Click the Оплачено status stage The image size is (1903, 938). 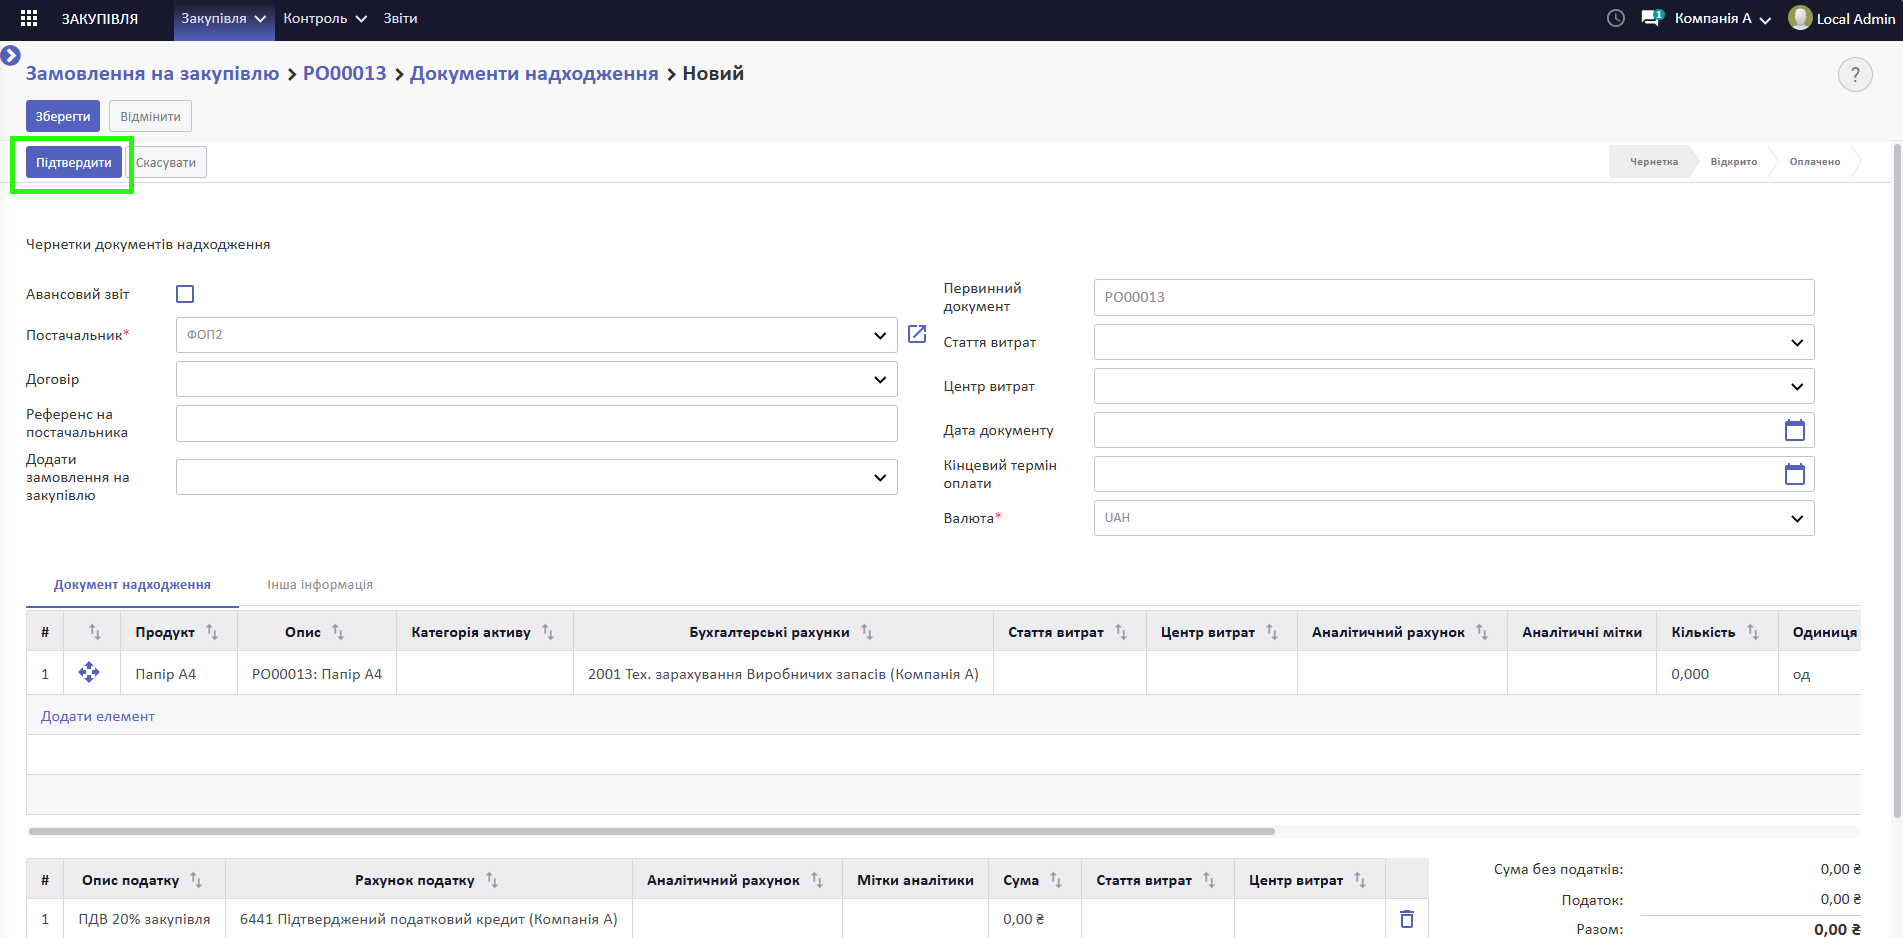point(1815,162)
